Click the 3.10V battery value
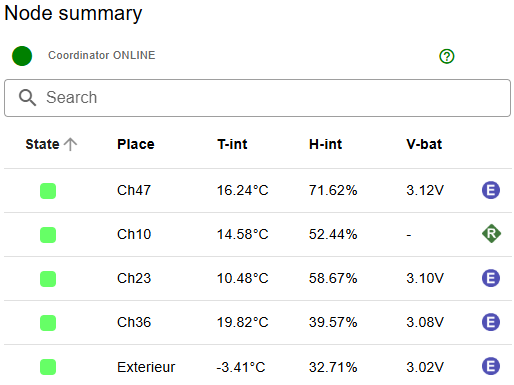Image resolution: width=514 pixels, height=385 pixels. [425, 278]
